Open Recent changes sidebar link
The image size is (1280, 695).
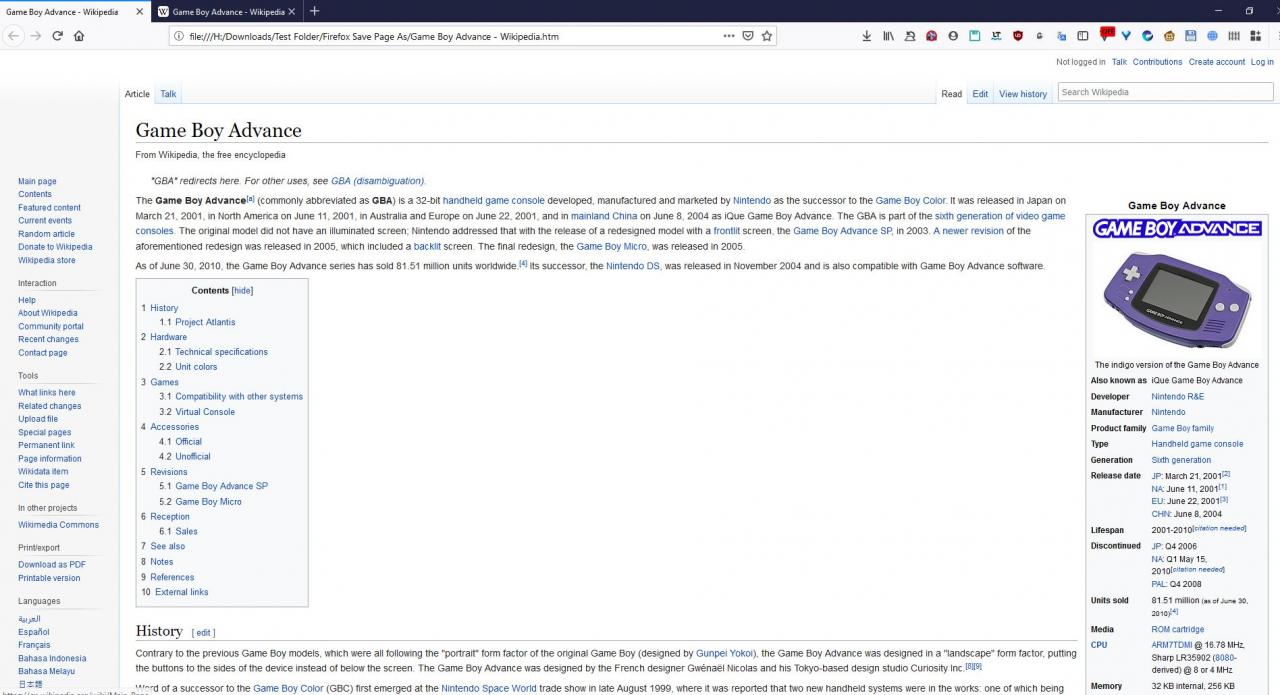(x=48, y=339)
